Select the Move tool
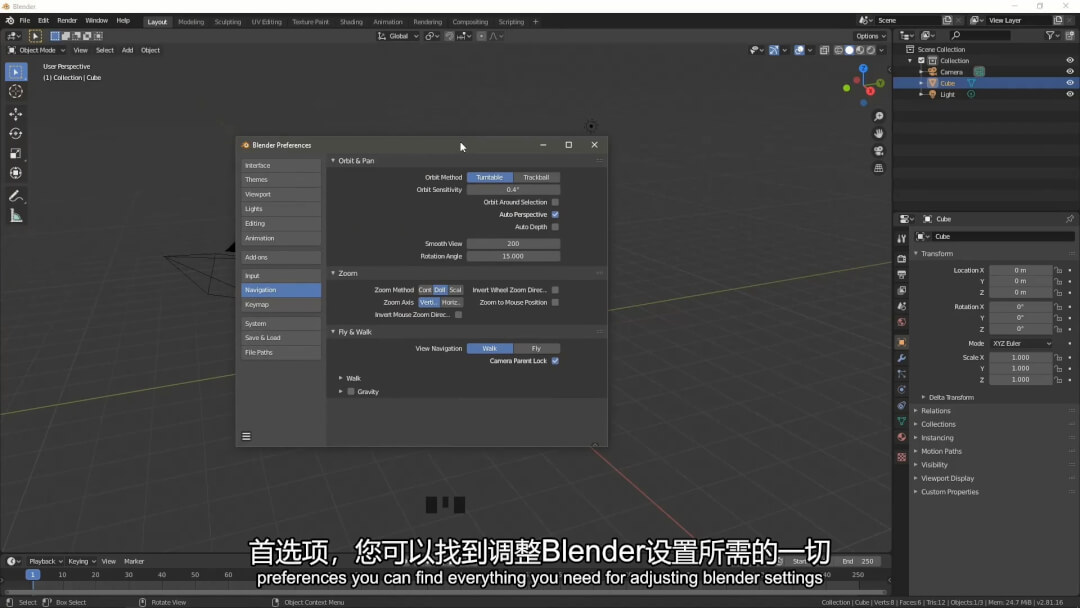 (16, 114)
